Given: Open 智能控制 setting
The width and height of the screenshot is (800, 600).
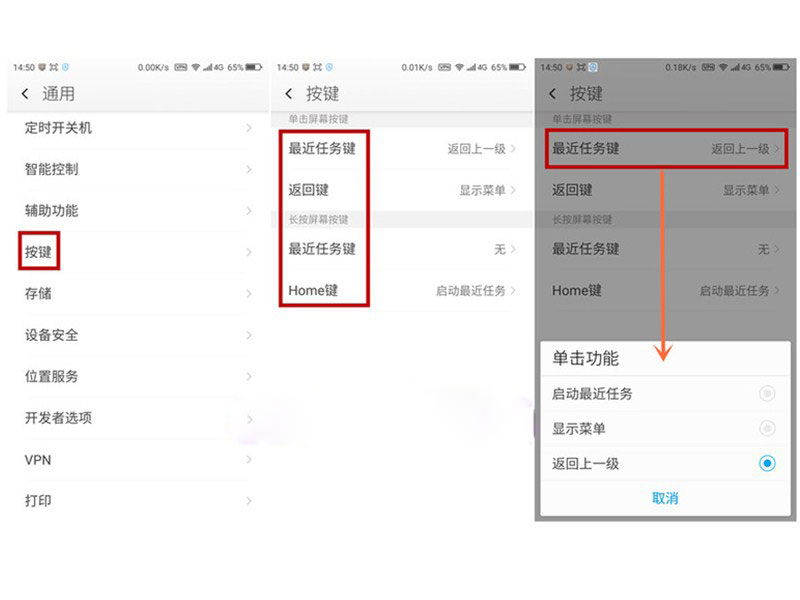Looking at the screenshot, I should [x=138, y=169].
